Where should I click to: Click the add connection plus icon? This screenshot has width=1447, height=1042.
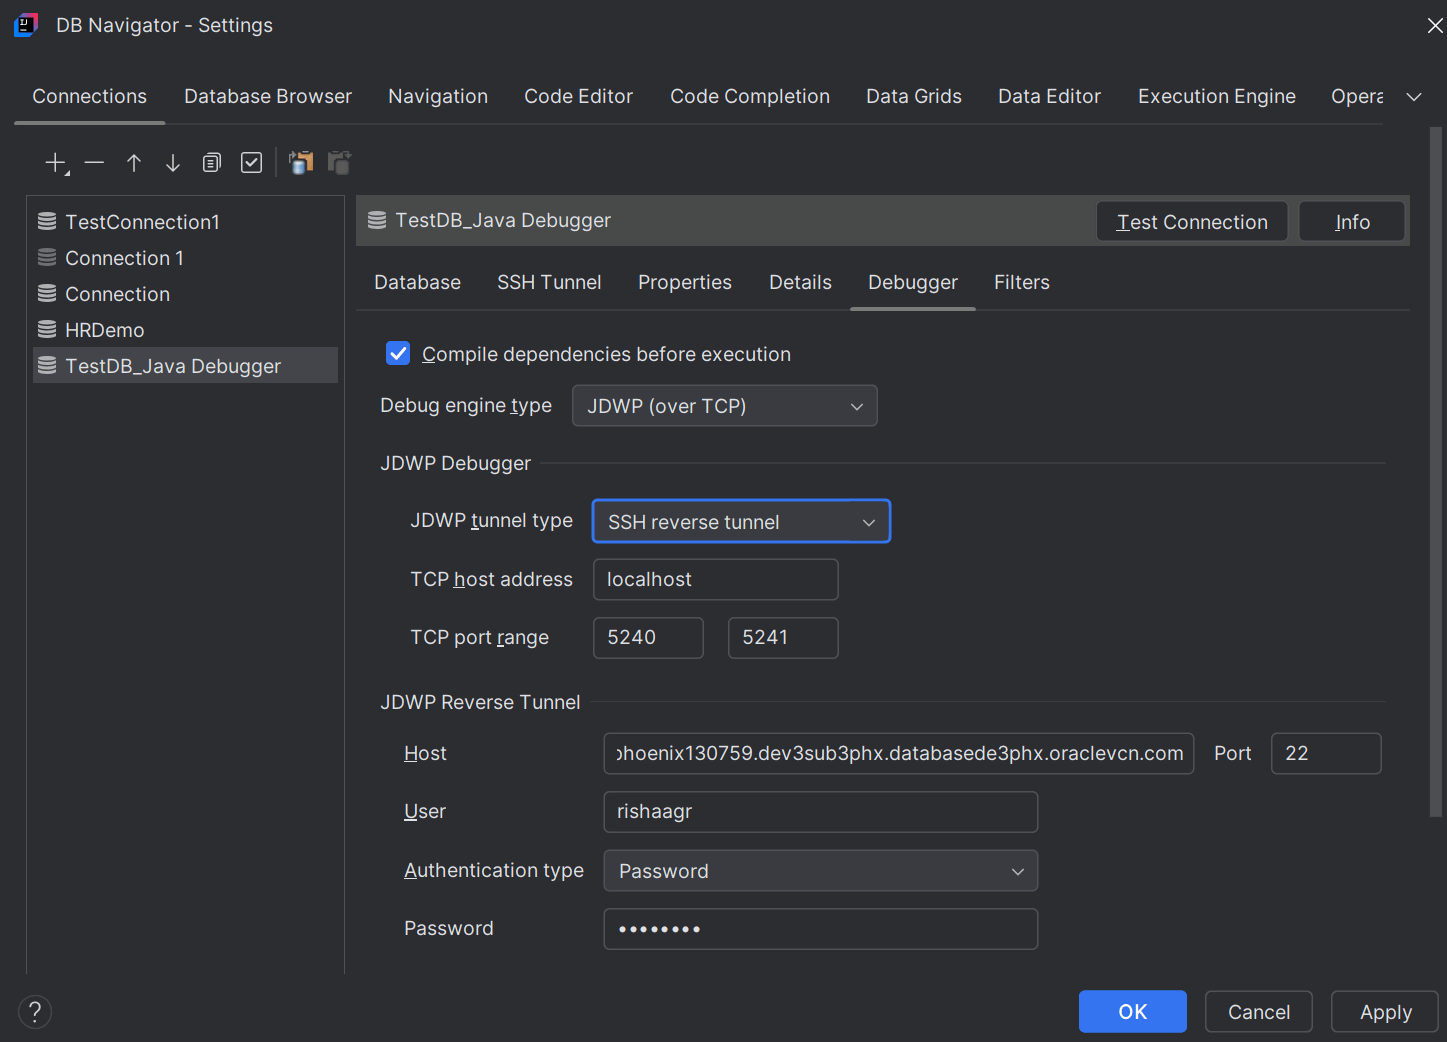56,163
